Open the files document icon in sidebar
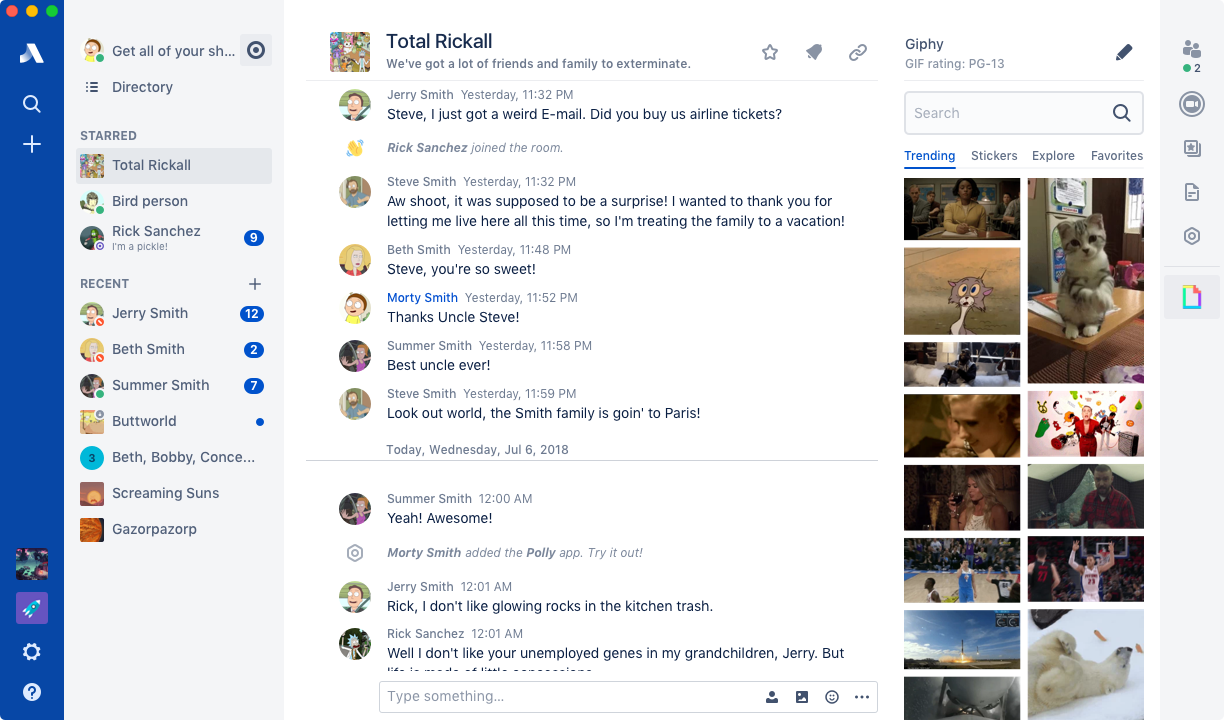 tap(1191, 192)
